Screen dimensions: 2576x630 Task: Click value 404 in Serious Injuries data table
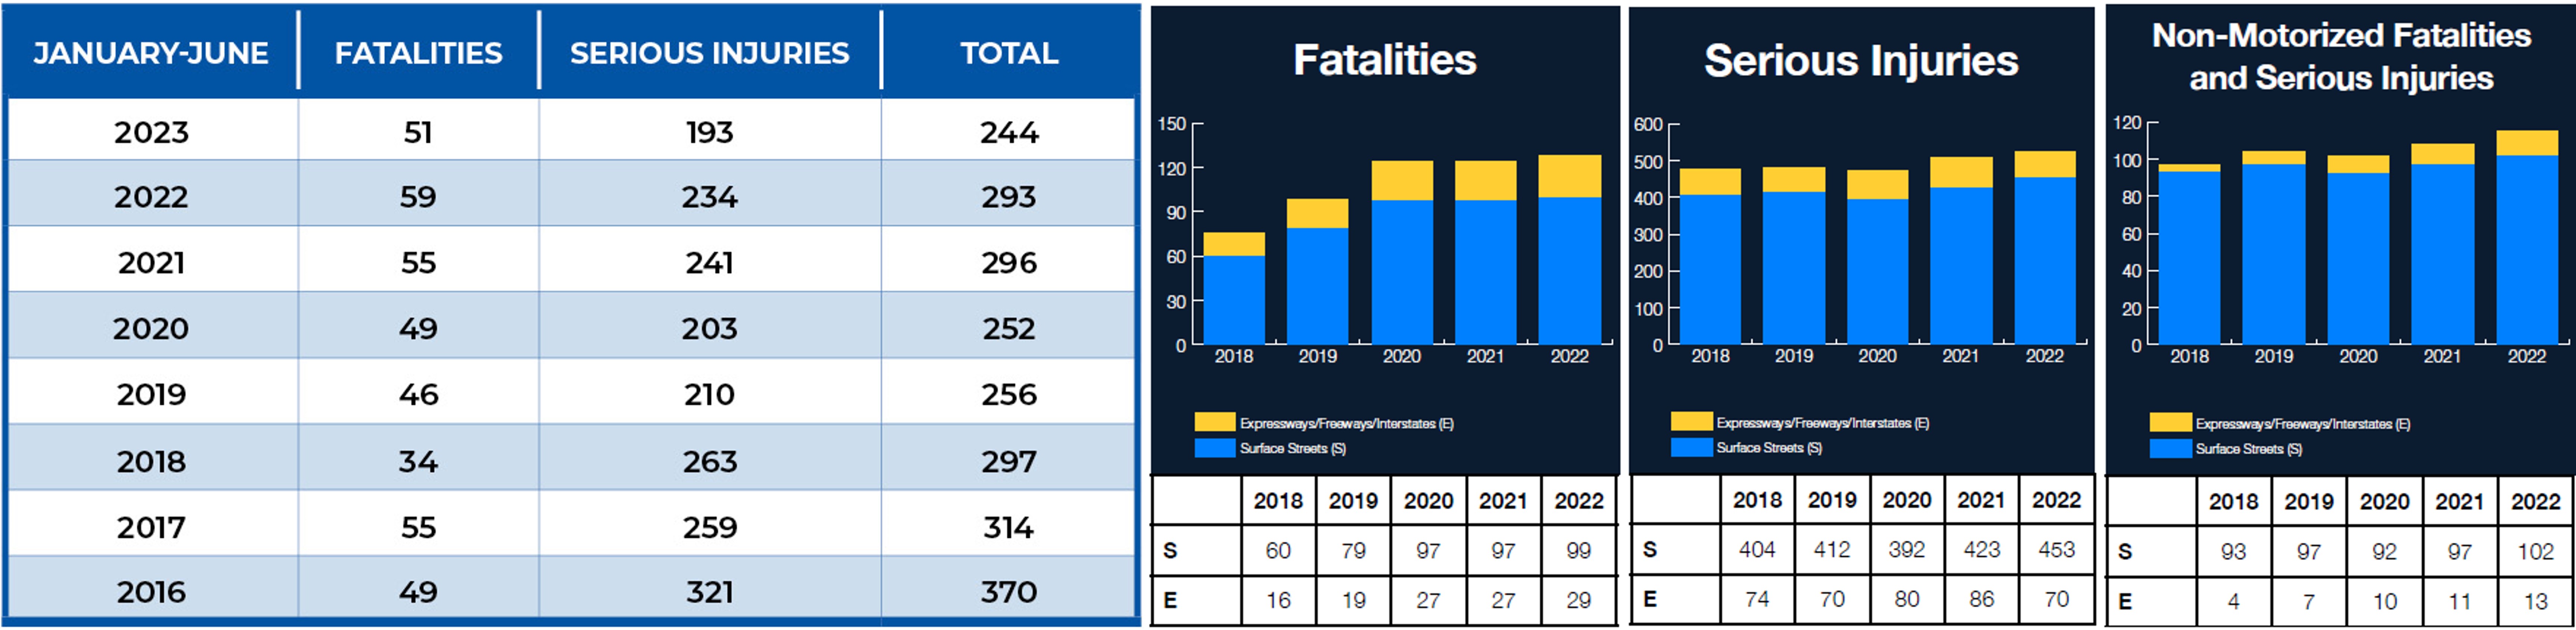pyautogui.click(x=1757, y=550)
